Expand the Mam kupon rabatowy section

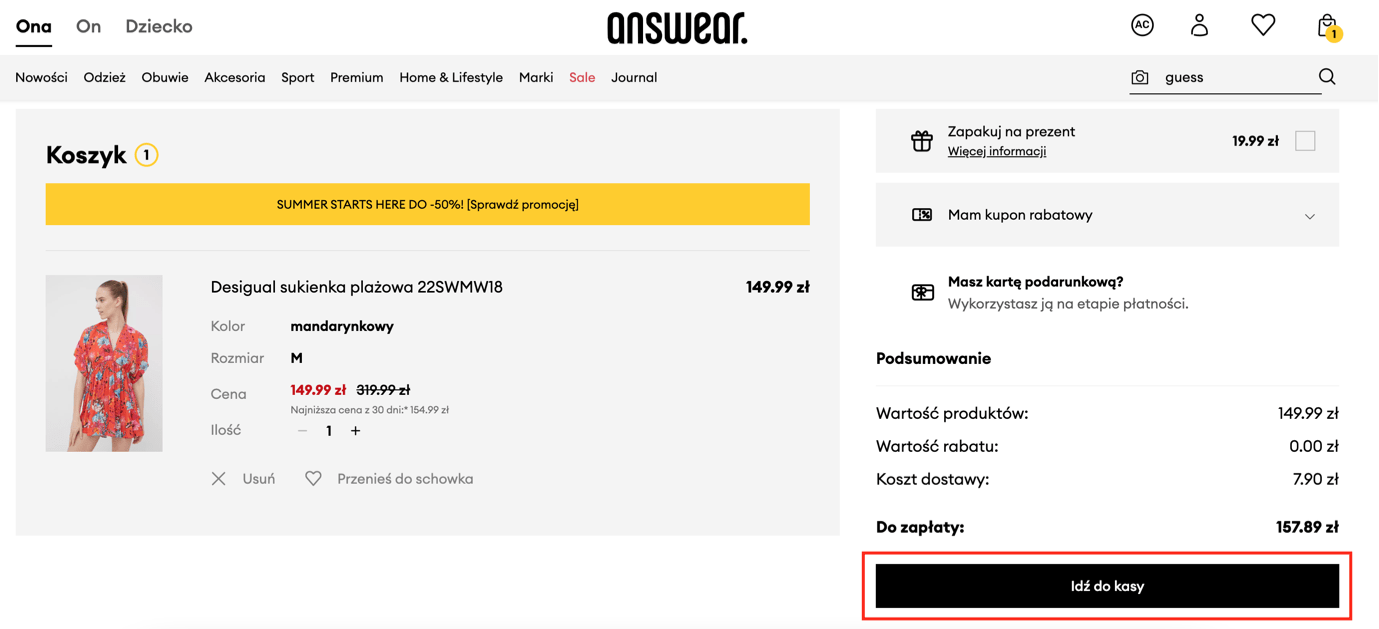click(x=1107, y=215)
